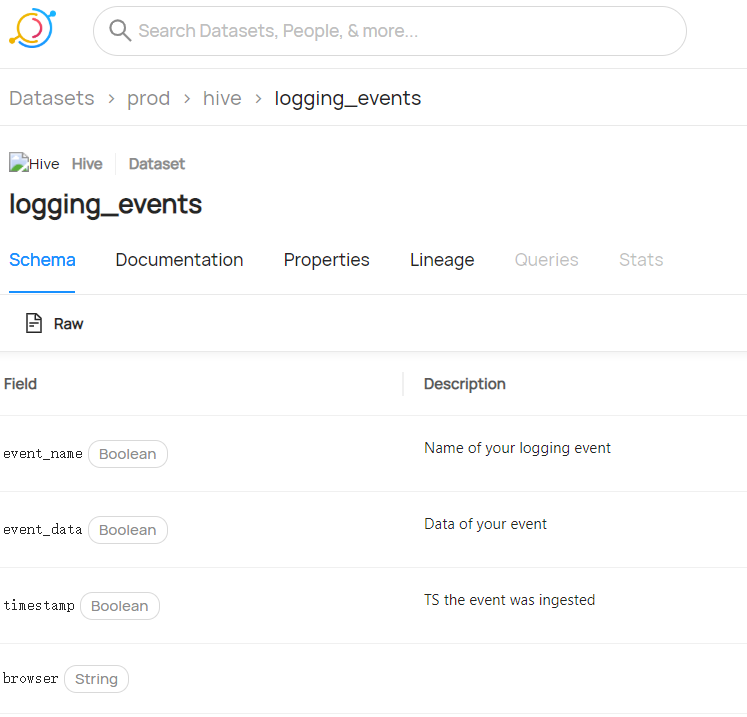This screenshot has width=747, height=717.
Task: View the Lineage tab
Action: (442, 260)
